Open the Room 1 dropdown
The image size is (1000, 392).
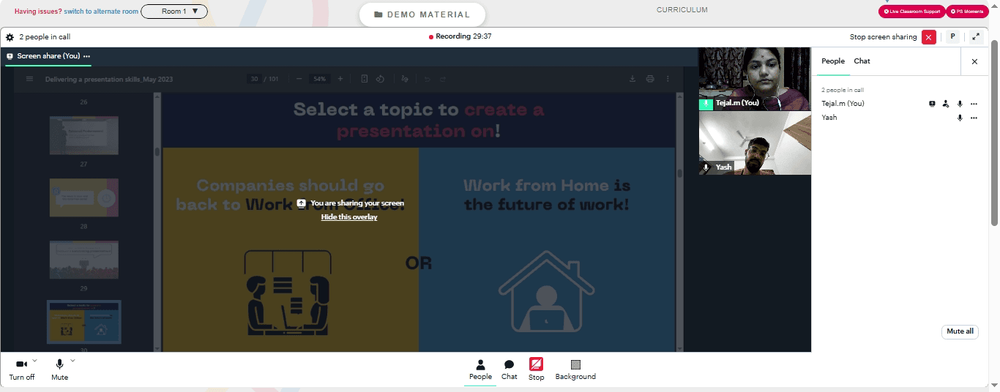click(x=174, y=11)
